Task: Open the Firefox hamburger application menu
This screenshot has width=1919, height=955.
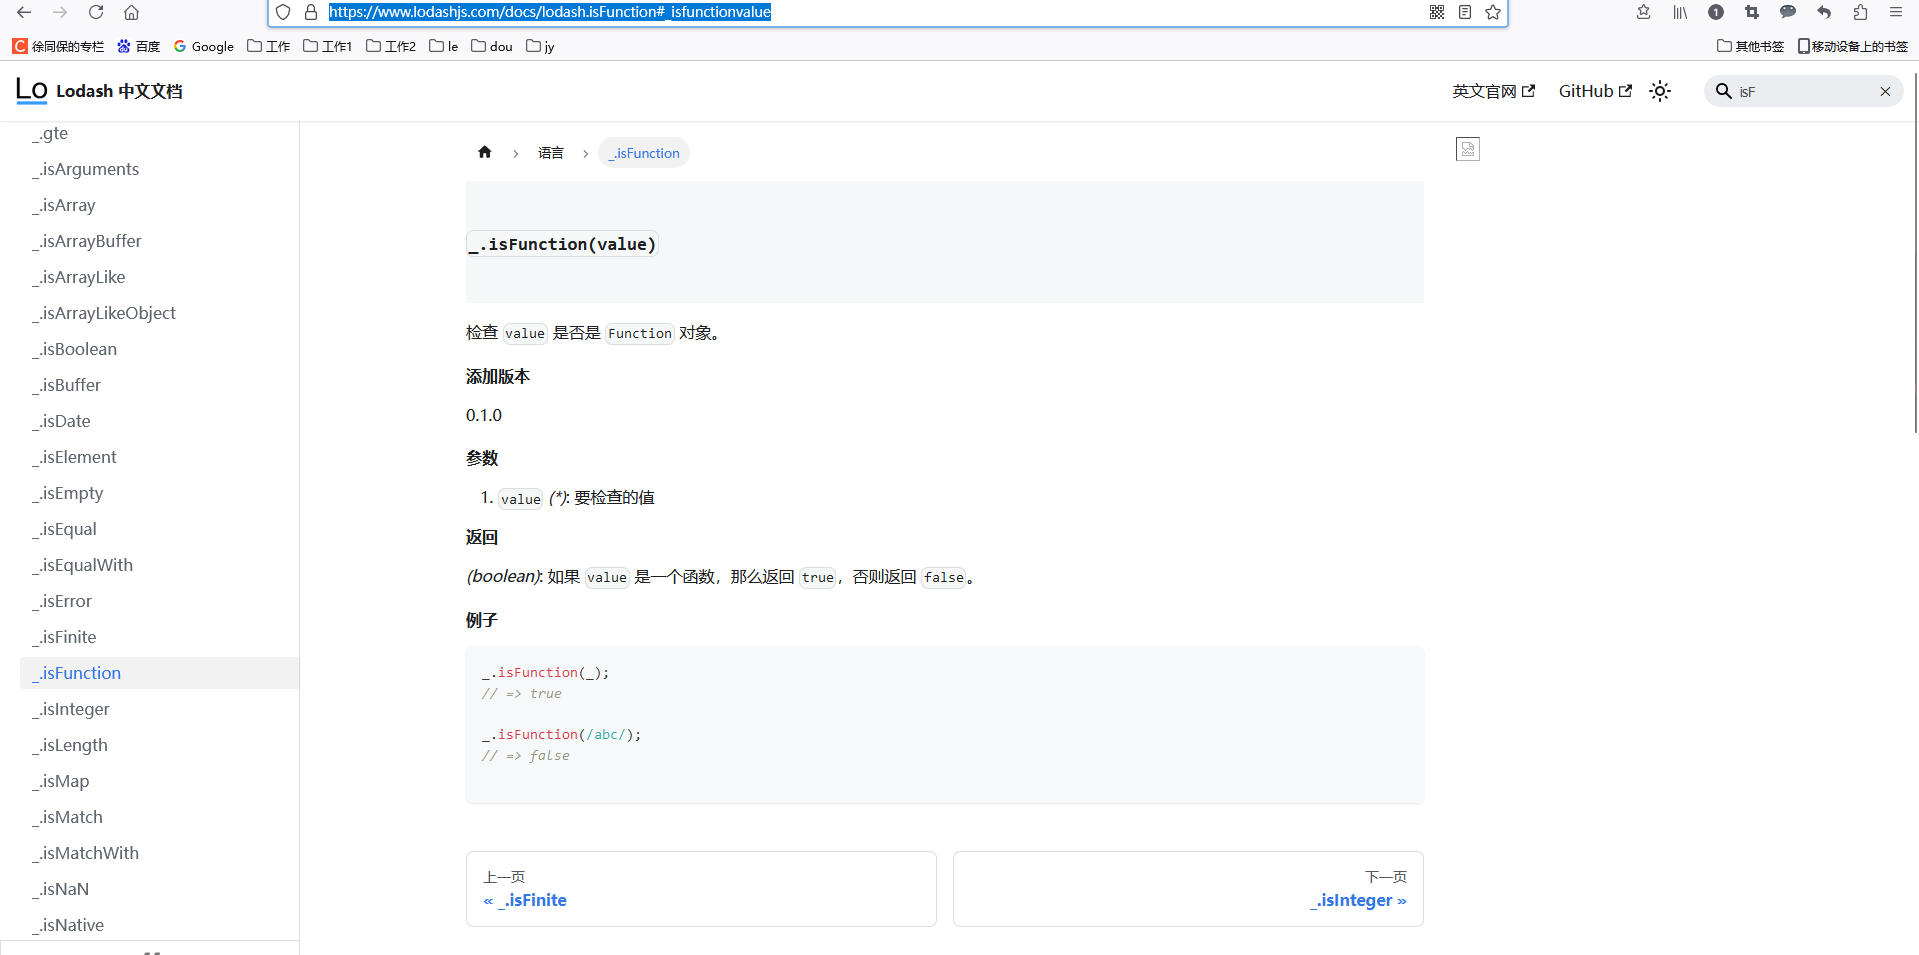Action: [1896, 12]
